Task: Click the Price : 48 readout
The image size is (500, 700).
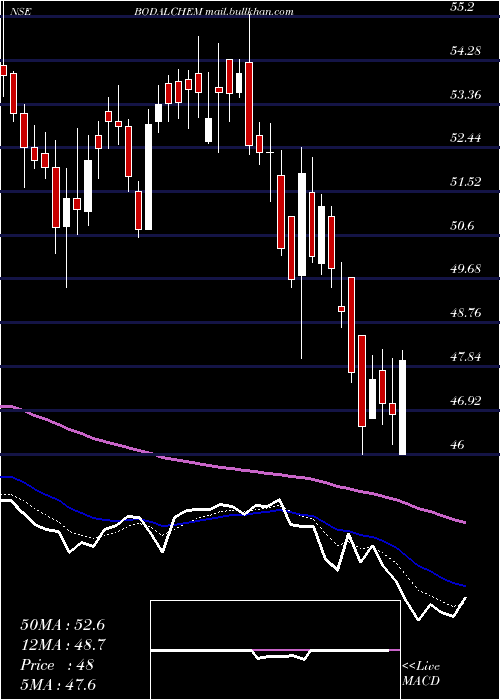Action: pyautogui.click(x=57, y=665)
